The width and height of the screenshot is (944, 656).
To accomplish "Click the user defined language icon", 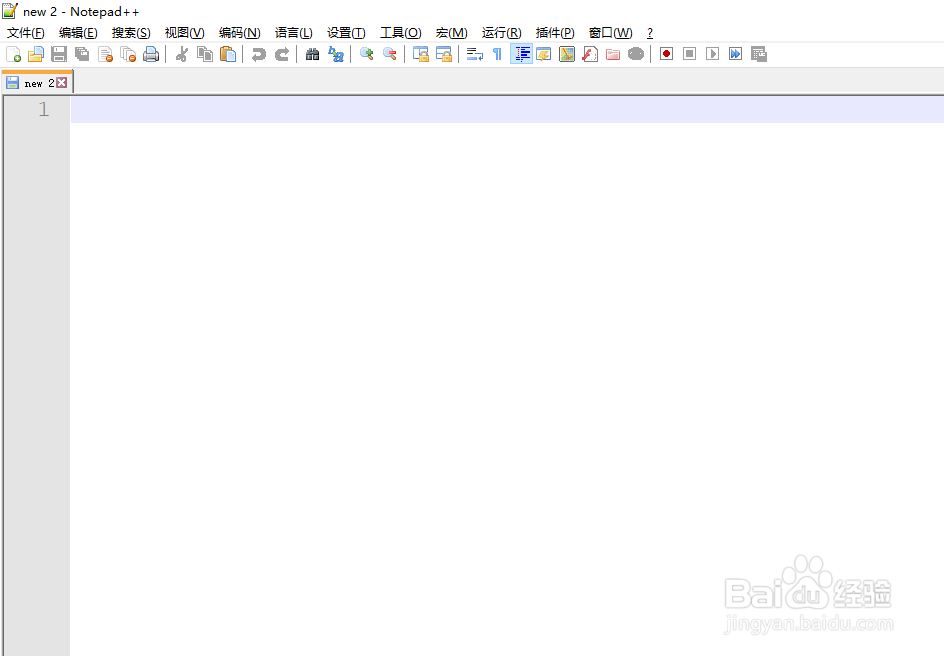I will point(544,54).
